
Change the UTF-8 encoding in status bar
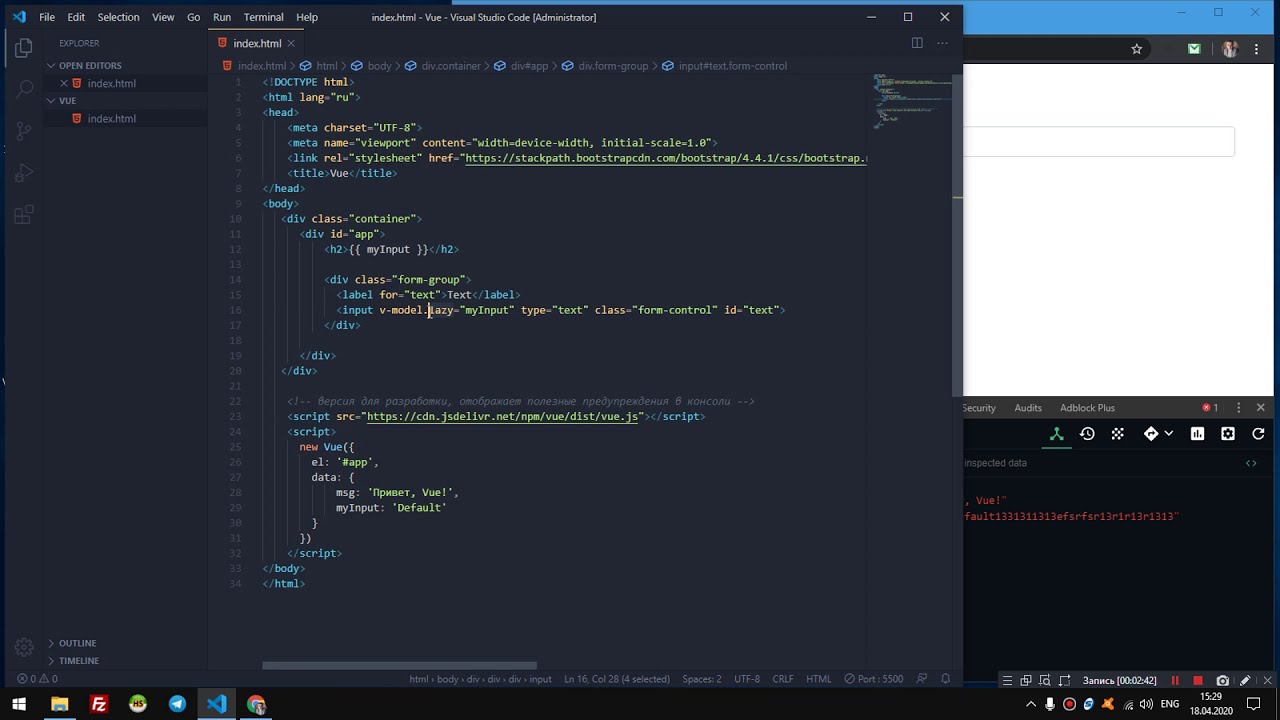(746, 679)
